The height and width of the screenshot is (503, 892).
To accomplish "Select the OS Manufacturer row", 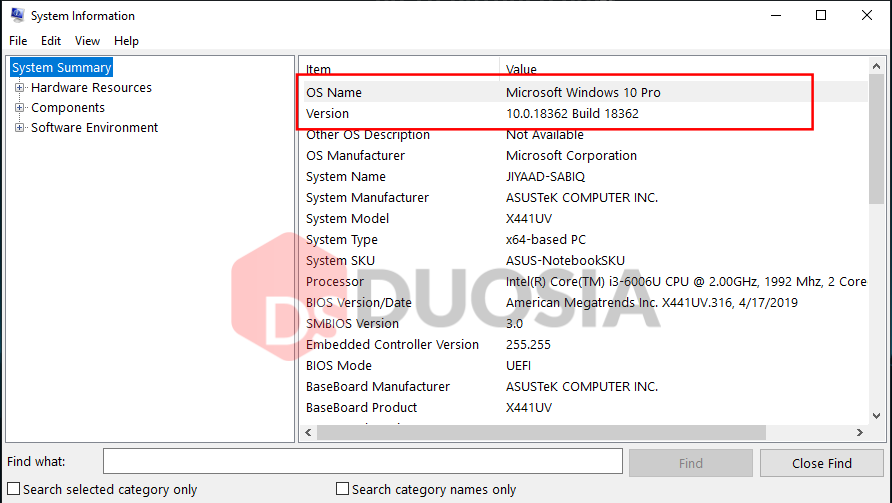I will coord(584,155).
